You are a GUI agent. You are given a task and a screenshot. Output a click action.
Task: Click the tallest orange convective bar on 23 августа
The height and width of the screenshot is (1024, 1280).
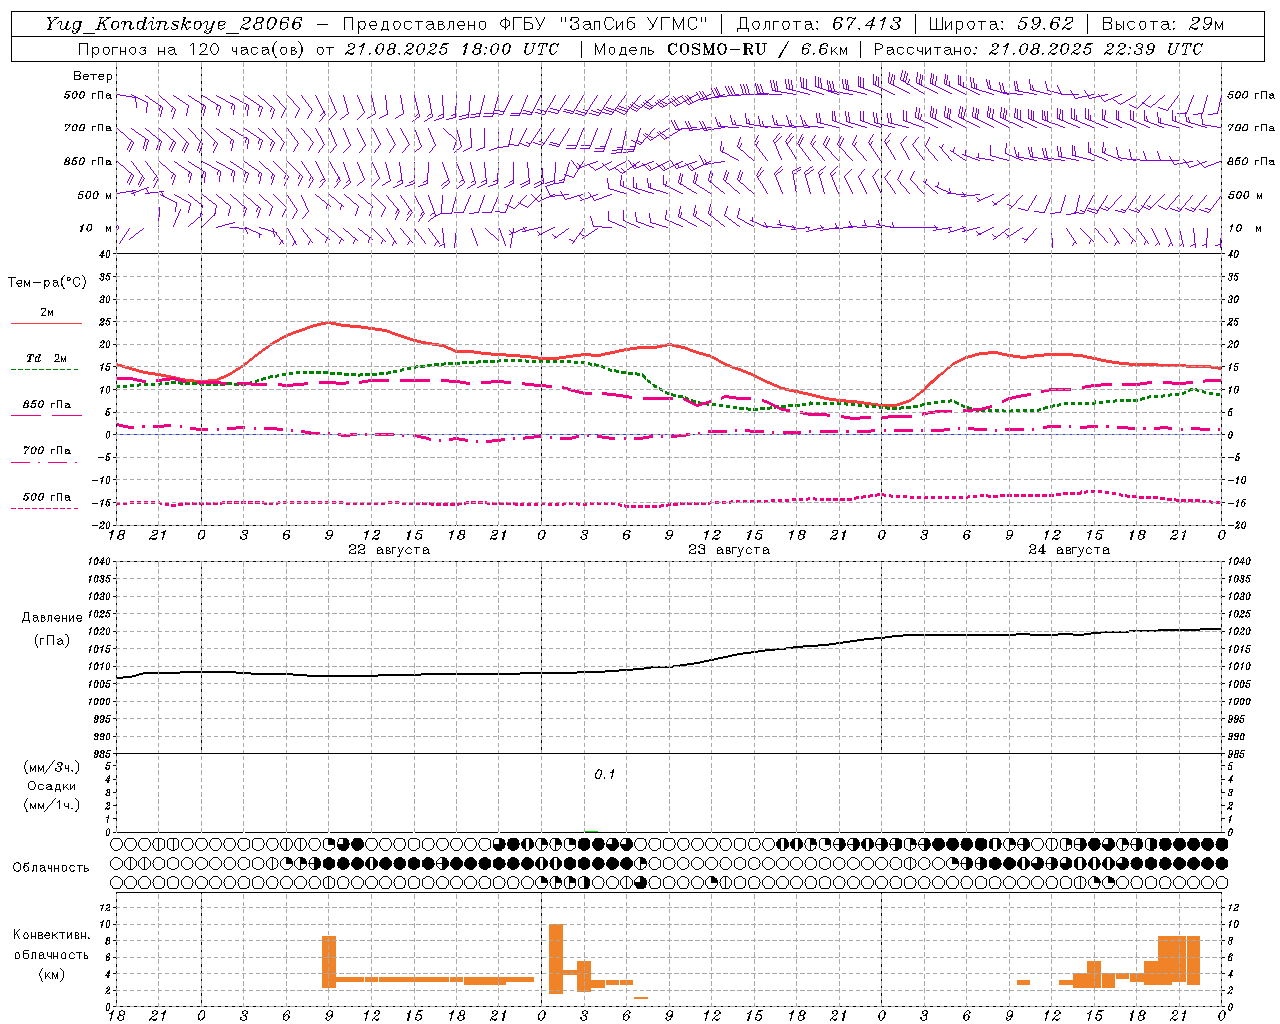556,958
